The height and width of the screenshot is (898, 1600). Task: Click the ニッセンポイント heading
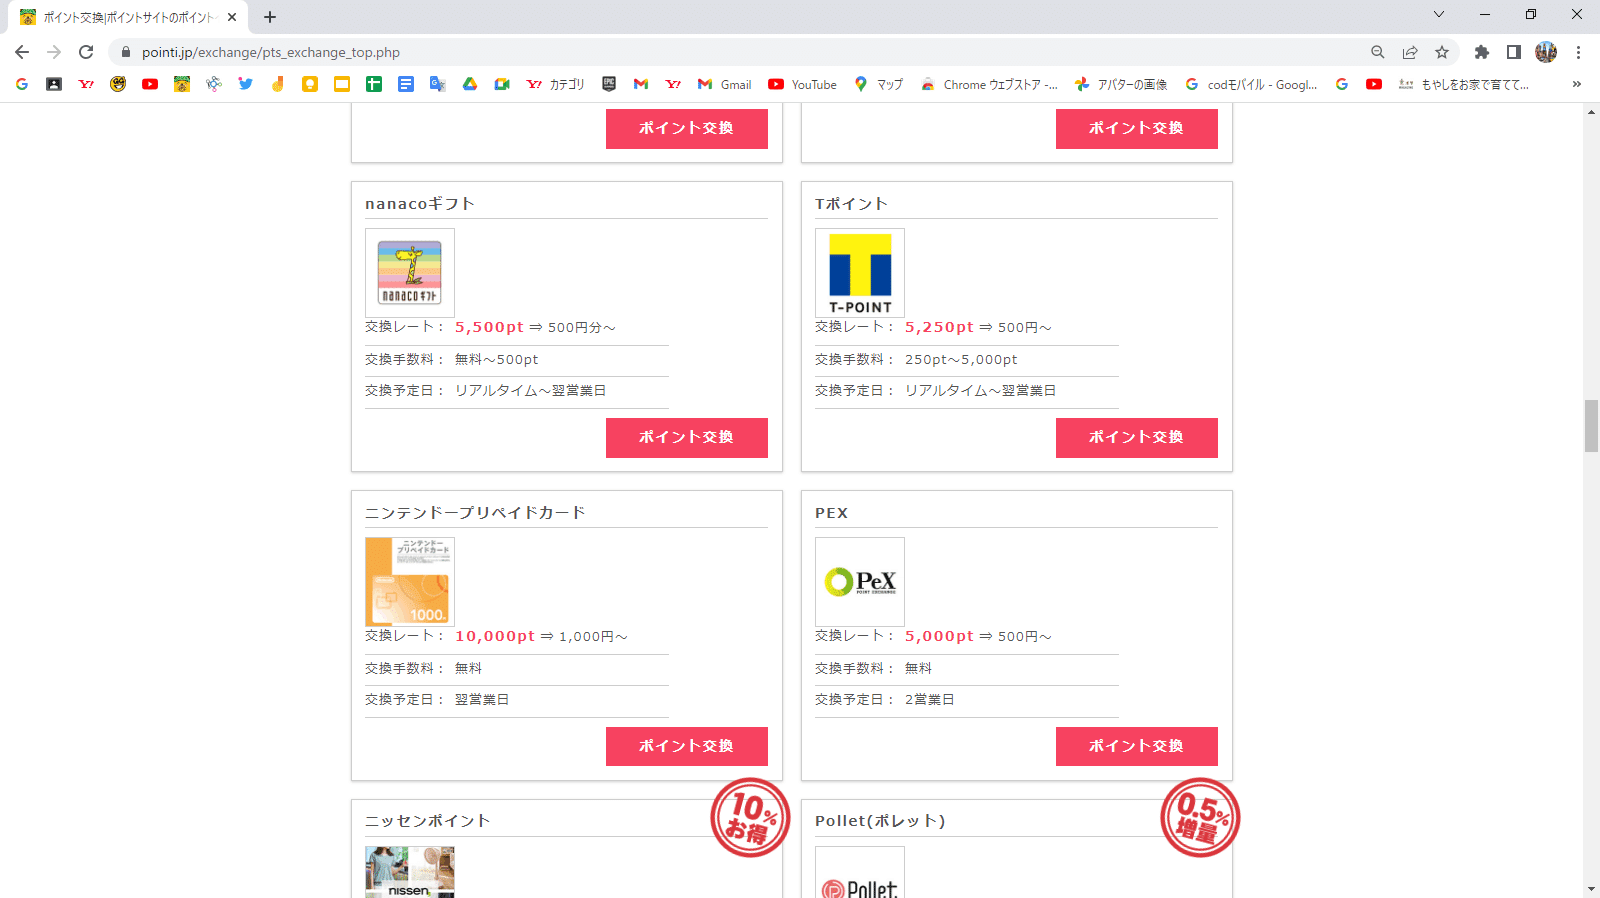[428, 821]
